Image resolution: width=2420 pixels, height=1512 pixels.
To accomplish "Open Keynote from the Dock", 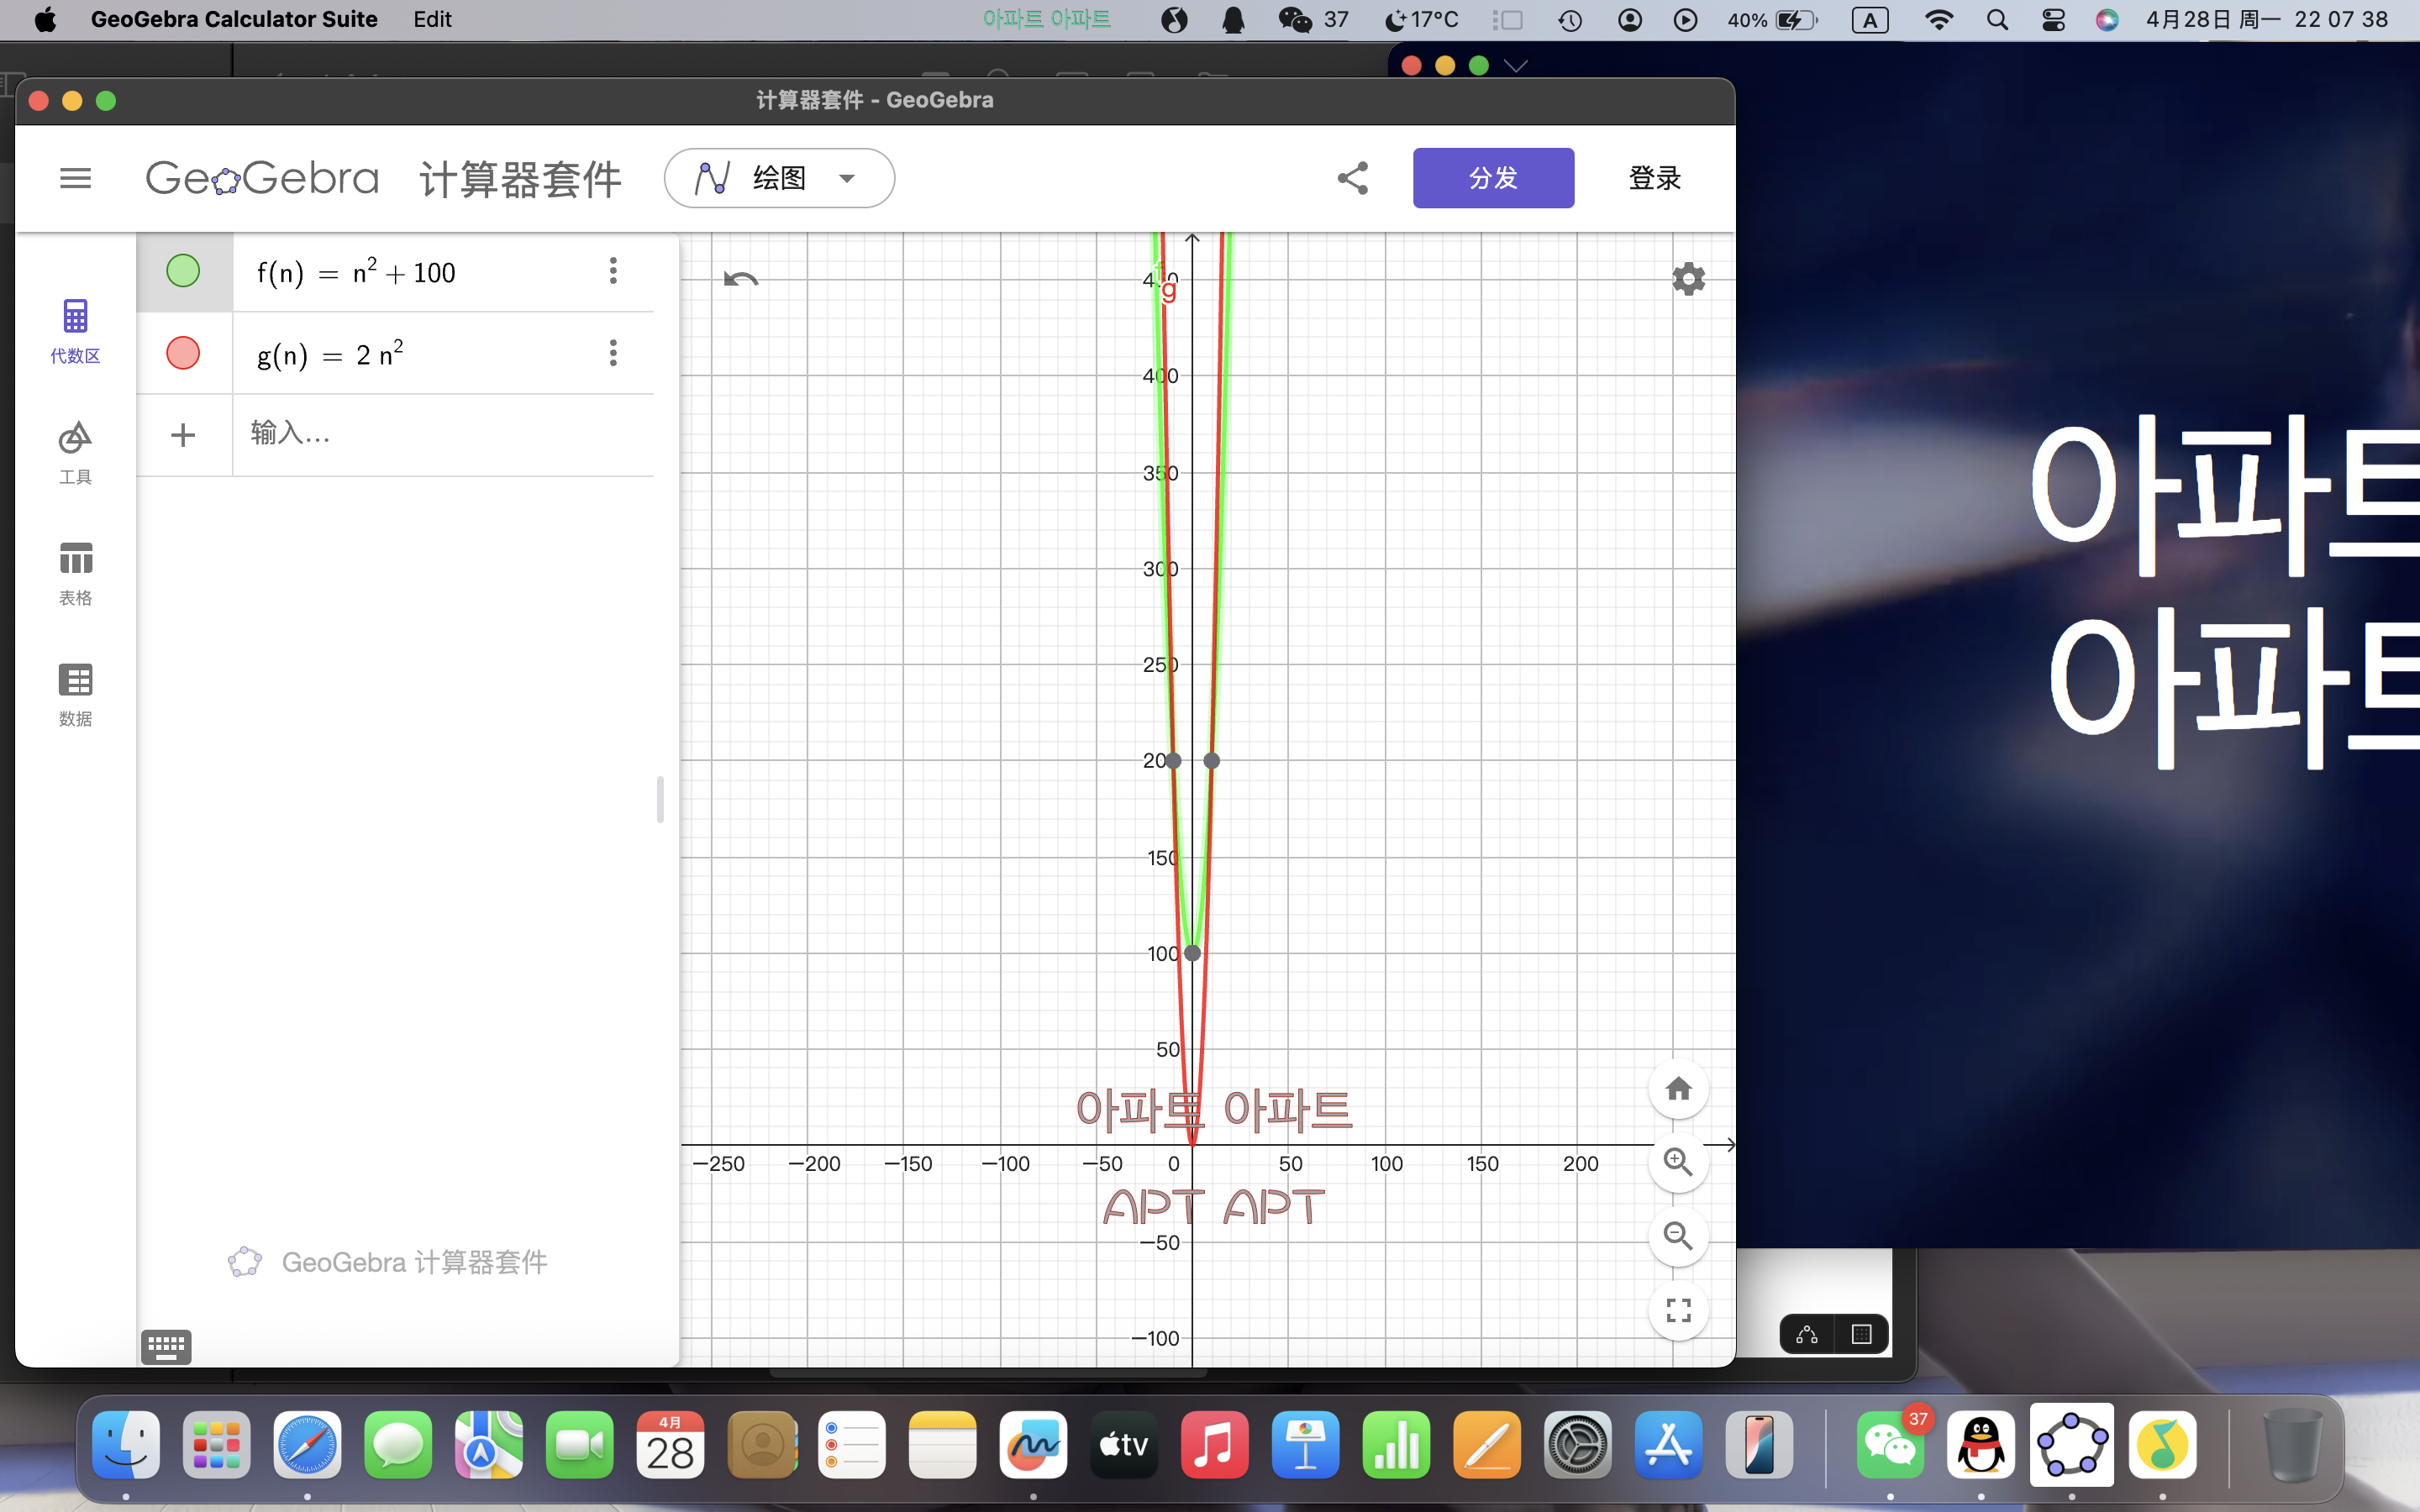I will click(1305, 1445).
